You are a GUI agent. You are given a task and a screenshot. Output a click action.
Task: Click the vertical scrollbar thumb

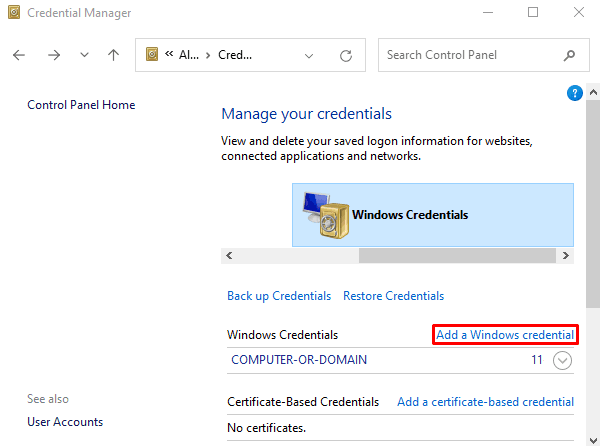click(x=593, y=203)
